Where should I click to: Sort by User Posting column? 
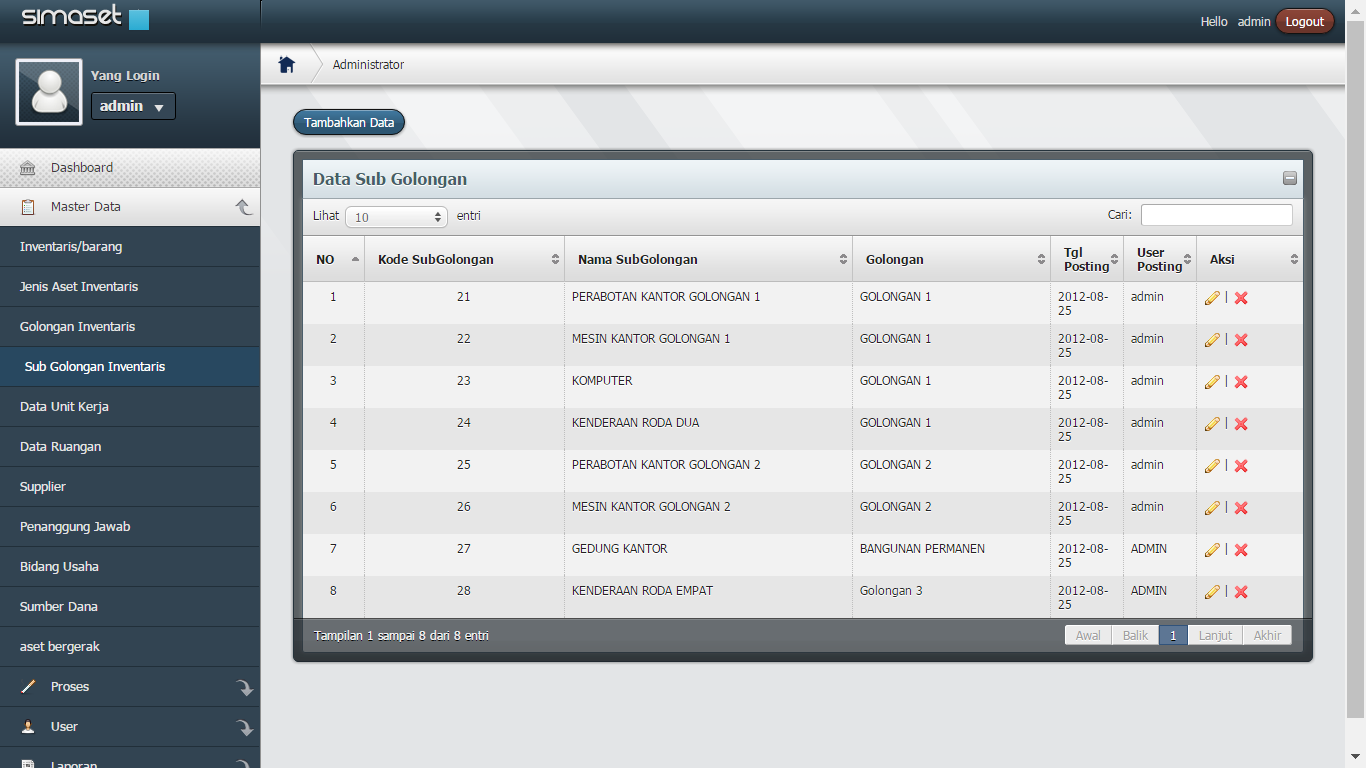[x=1160, y=259]
